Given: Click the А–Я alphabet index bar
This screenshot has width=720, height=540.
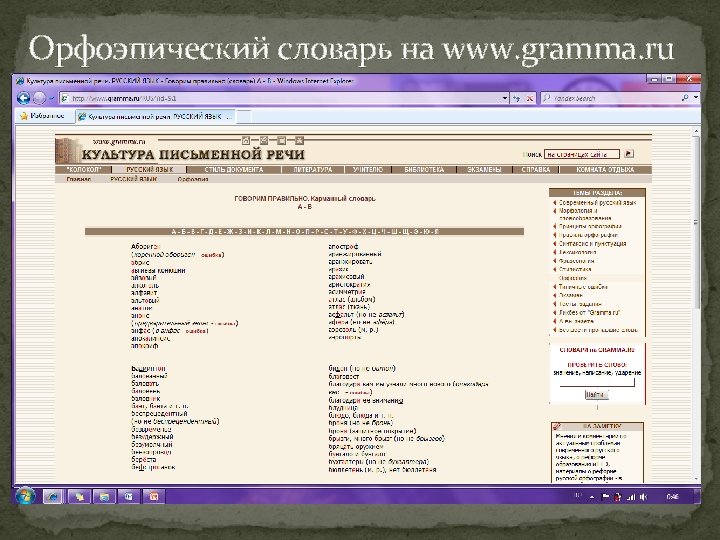Looking at the screenshot, I should pos(304,231).
